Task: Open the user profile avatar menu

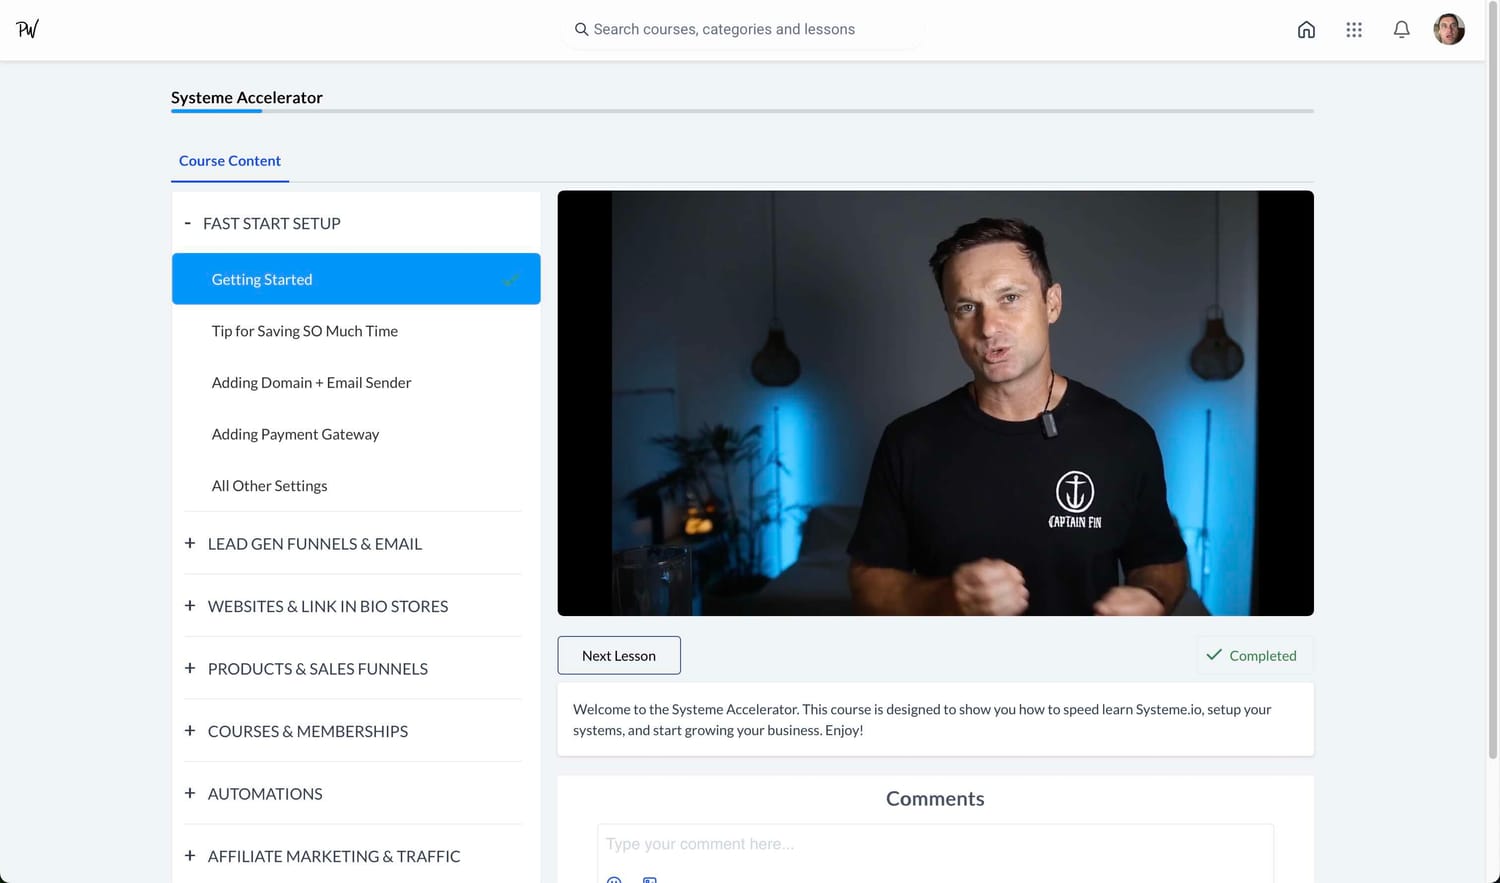Action: [x=1449, y=29]
